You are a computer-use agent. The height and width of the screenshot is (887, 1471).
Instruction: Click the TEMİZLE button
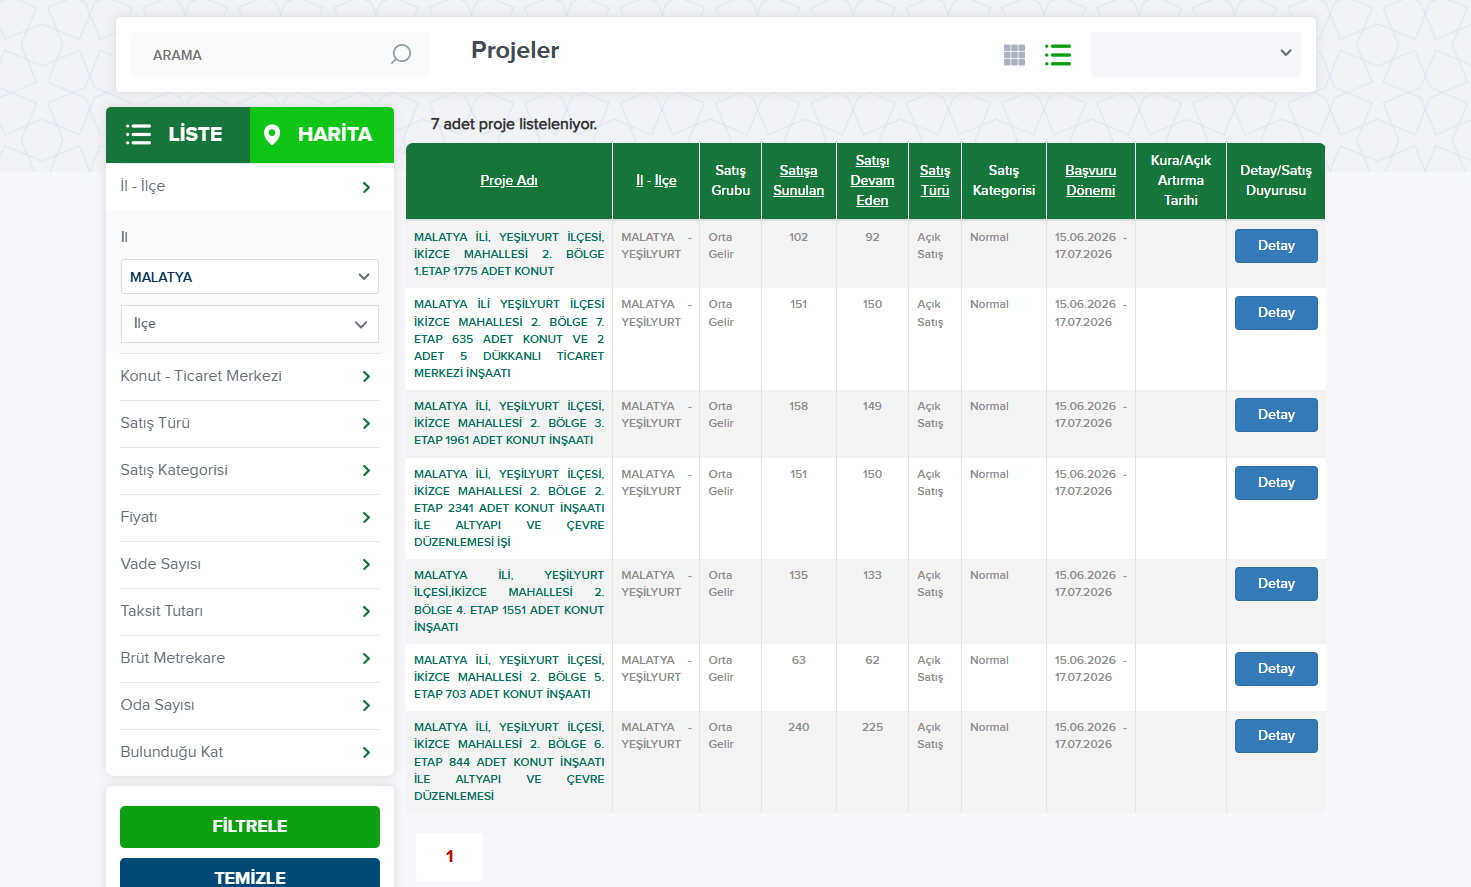(x=250, y=873)
